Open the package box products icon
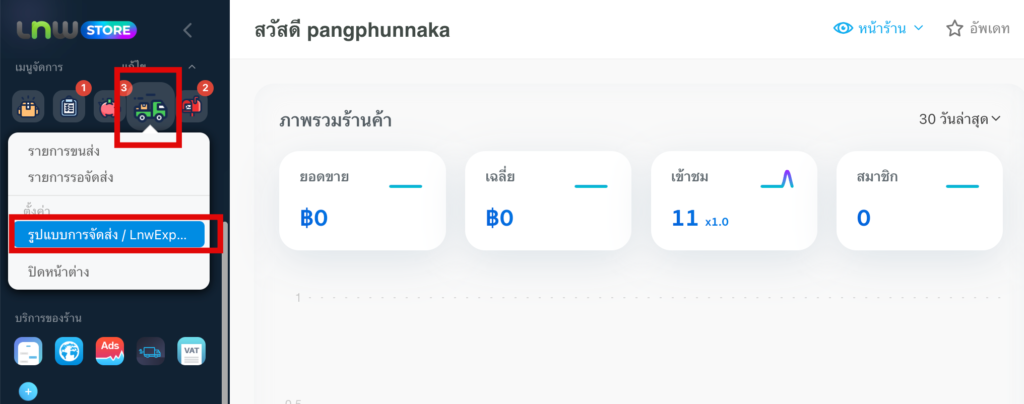This screenshot has height=404, width=1024. 29,108
